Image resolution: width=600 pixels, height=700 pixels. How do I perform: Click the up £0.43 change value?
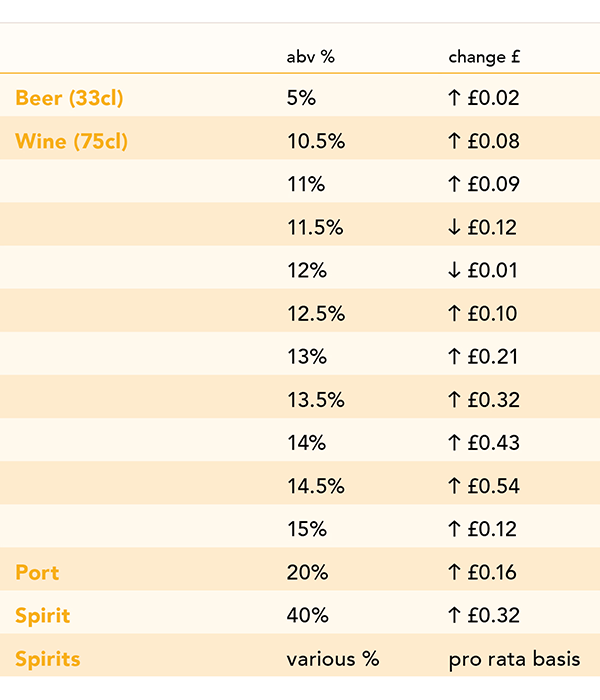coord(483,443)
